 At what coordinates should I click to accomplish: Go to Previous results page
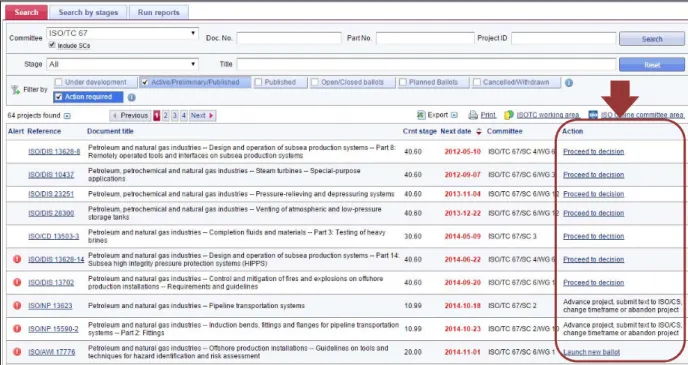pyautogui.click(x=130, y=115)
